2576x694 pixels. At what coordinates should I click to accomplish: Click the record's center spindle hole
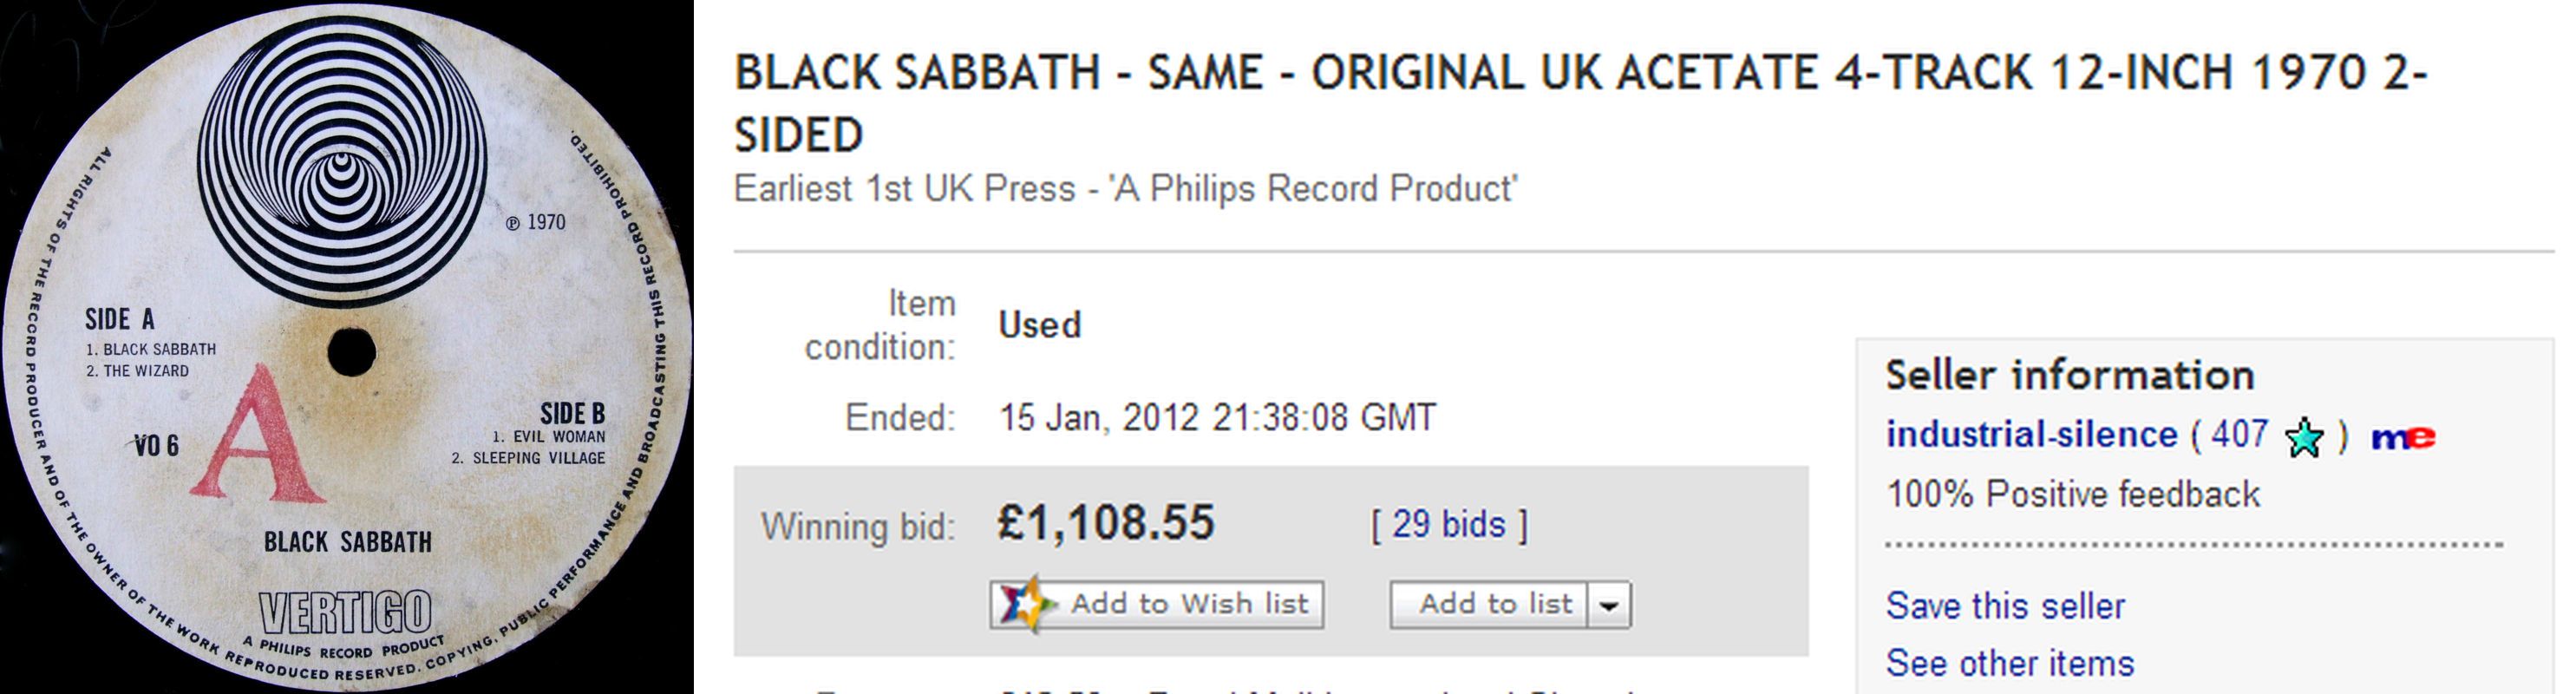coord(351,351)
